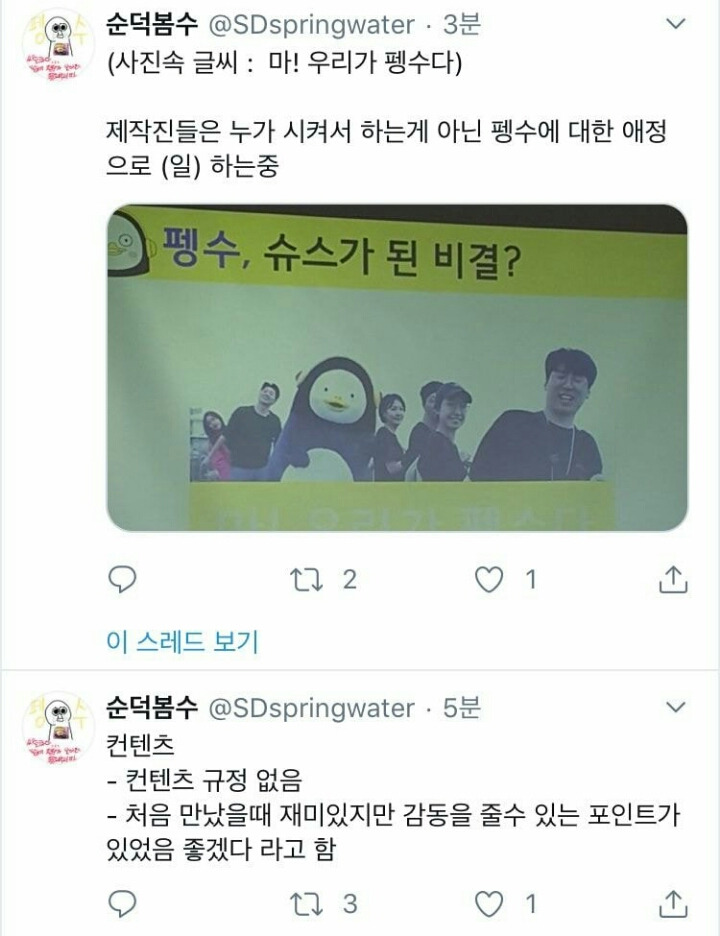Open @SDspringwater handle on the first tweet

311,25
